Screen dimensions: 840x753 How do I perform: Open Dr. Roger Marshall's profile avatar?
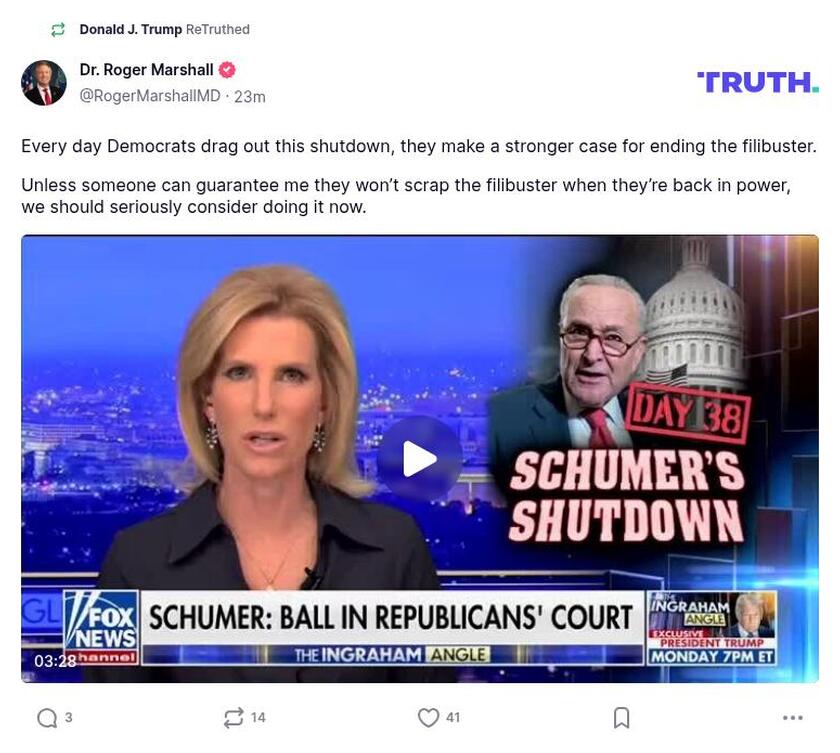point(44,83)
